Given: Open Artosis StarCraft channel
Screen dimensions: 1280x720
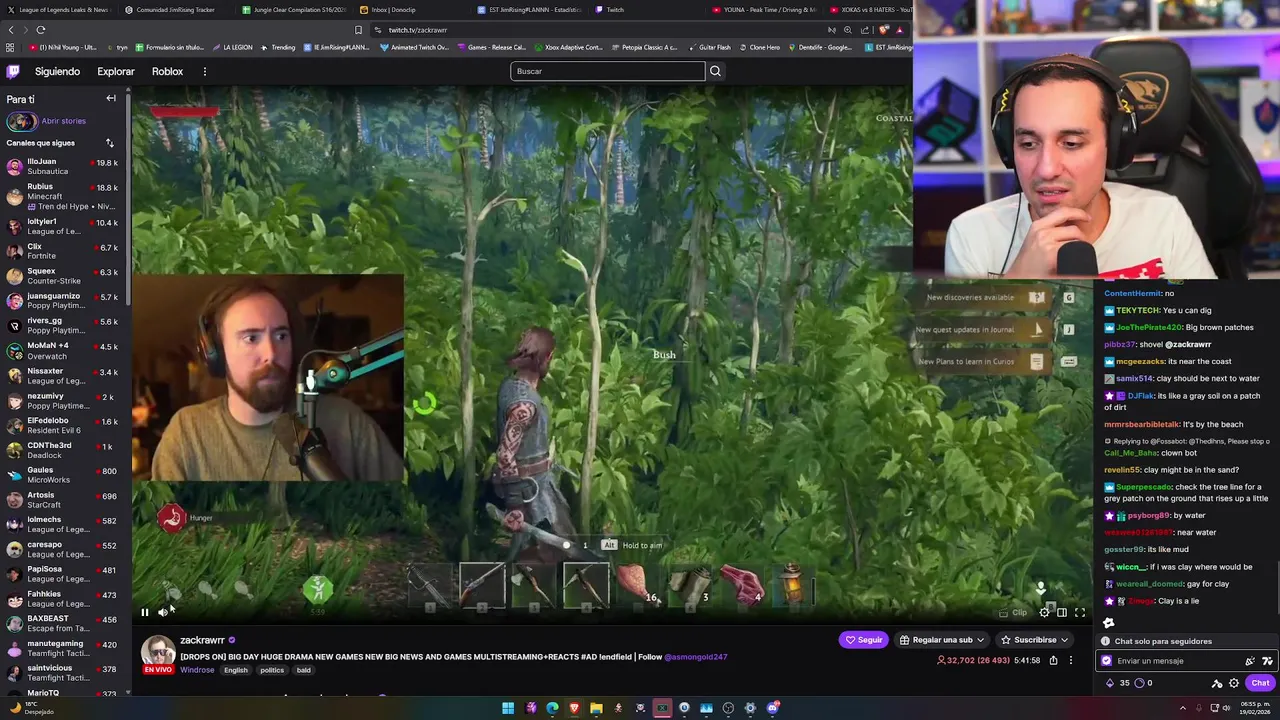Looking at the screenshot, I should [x=63, y=499].
